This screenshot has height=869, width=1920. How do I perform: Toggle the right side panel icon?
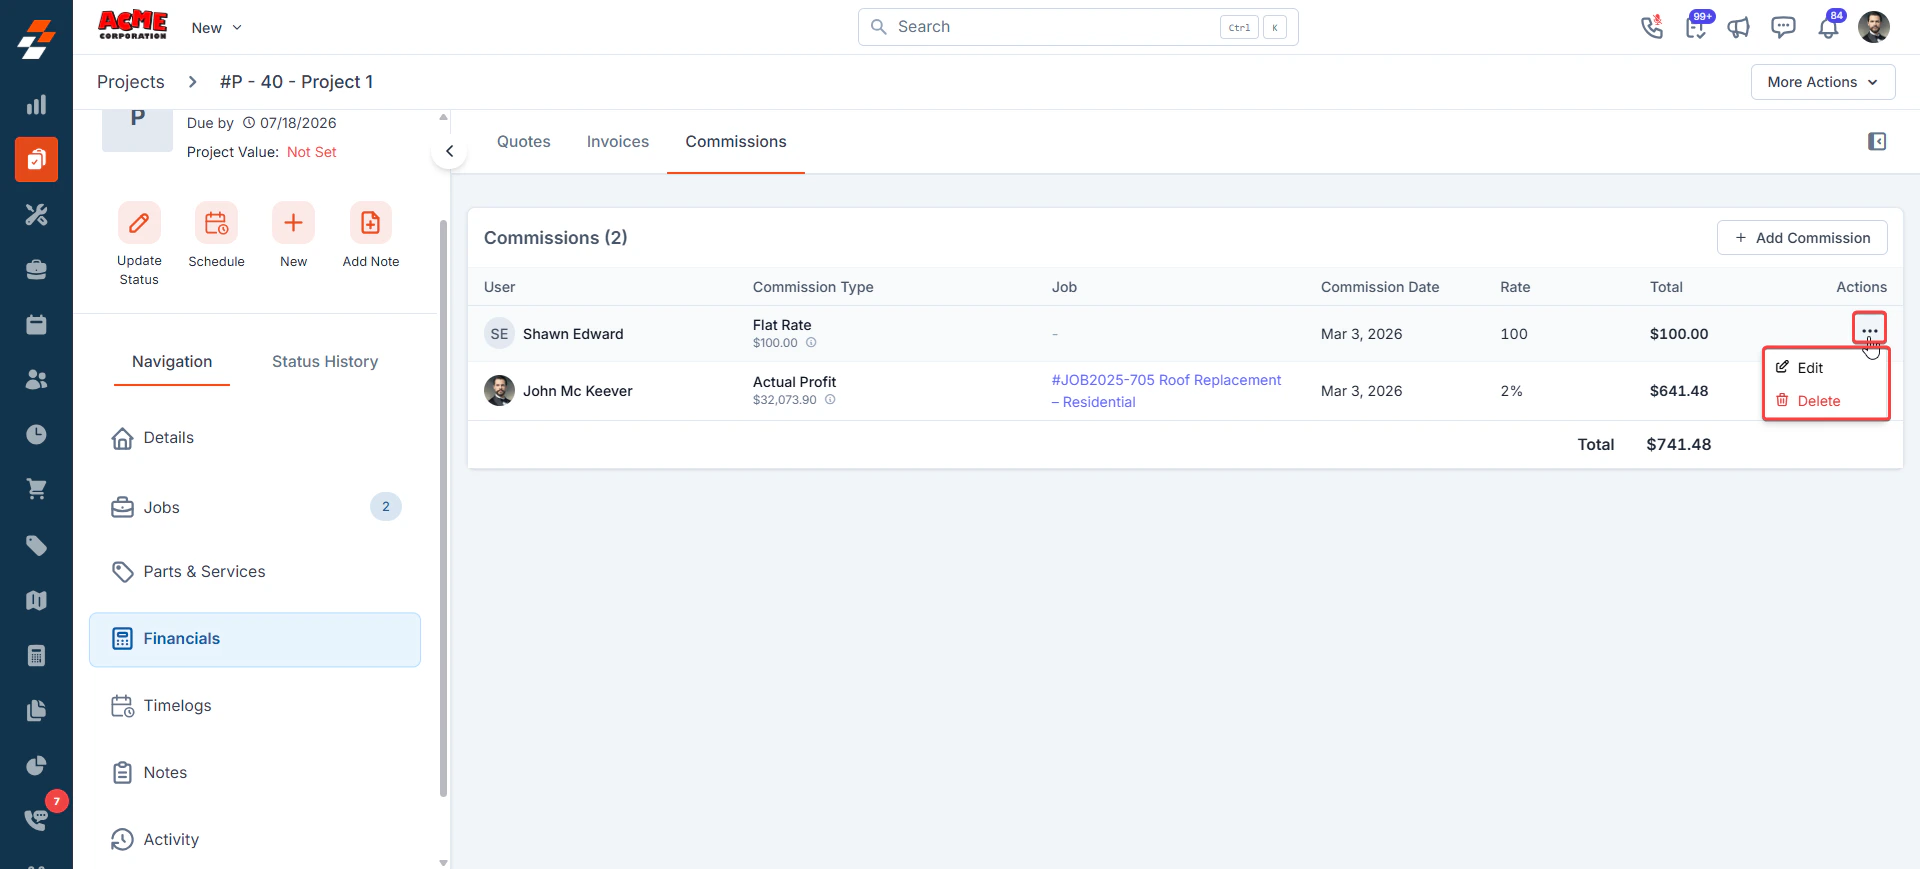point(1877,142)
